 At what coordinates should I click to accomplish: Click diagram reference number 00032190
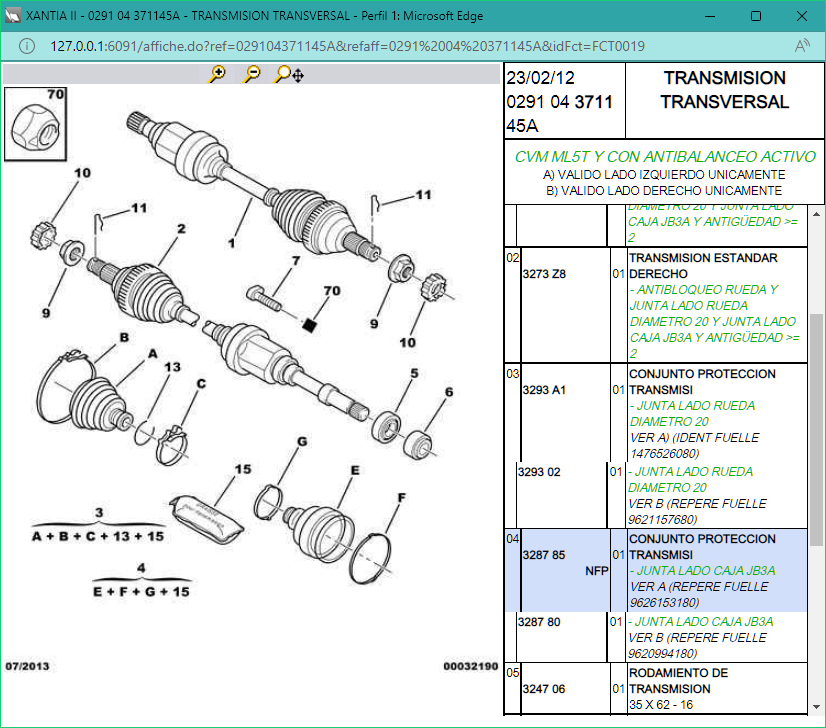(x=470, y=666)
